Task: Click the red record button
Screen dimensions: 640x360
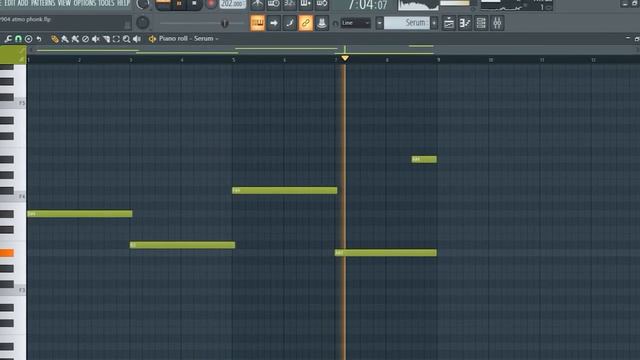Action: 211,4
